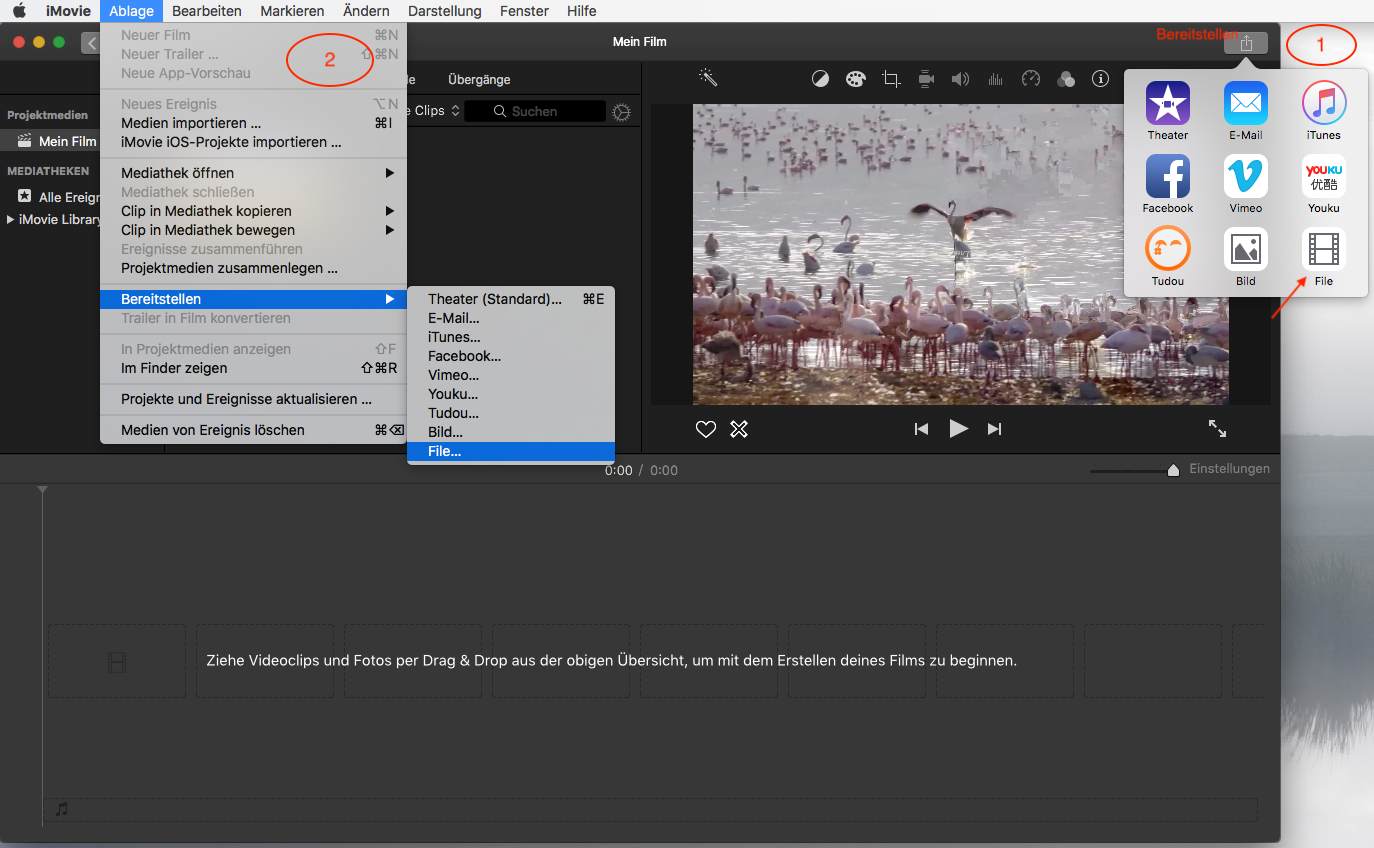This screenshot has width=1374, height=848.
Task: Open the speed speedometer tool
Action: tap(1031, 79)
